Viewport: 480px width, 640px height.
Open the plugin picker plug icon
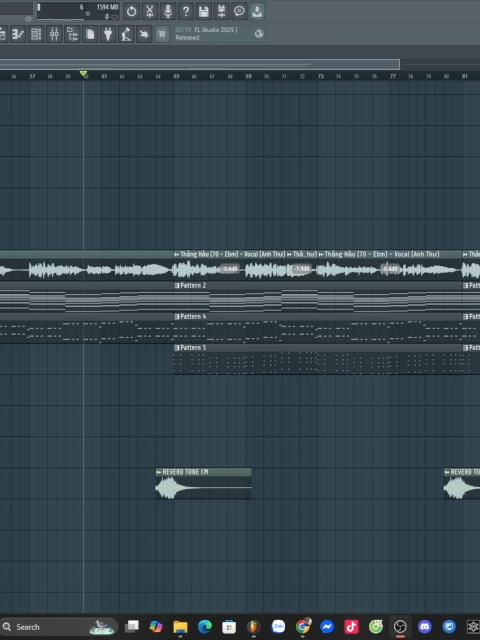(x=108, y=34)
